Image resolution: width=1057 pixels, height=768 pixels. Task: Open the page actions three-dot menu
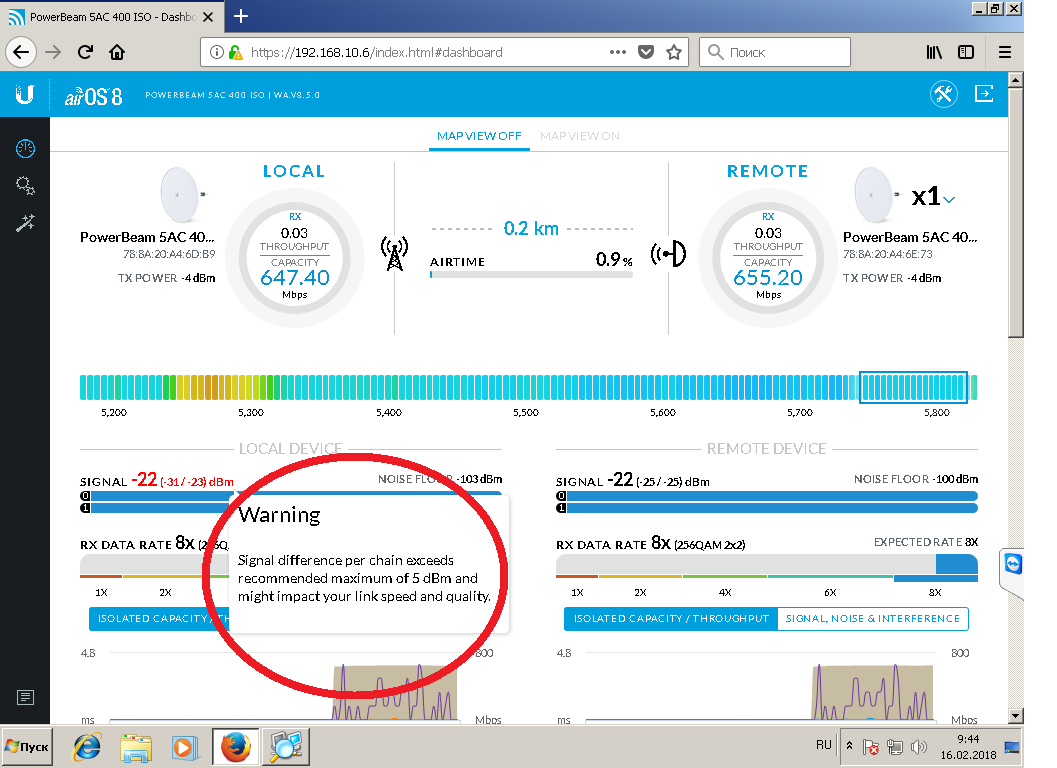(x=617, y=52)
